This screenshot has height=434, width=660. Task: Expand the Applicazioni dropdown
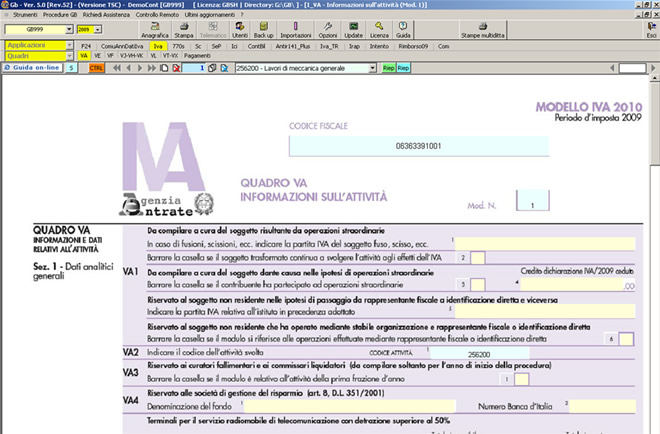click(70, 45)
